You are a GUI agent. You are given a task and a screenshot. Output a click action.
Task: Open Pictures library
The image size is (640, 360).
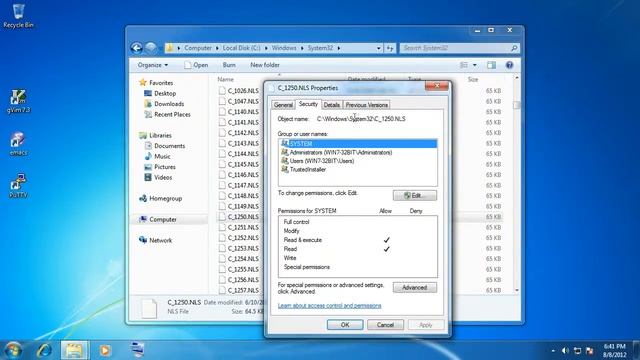coord(165,167)
